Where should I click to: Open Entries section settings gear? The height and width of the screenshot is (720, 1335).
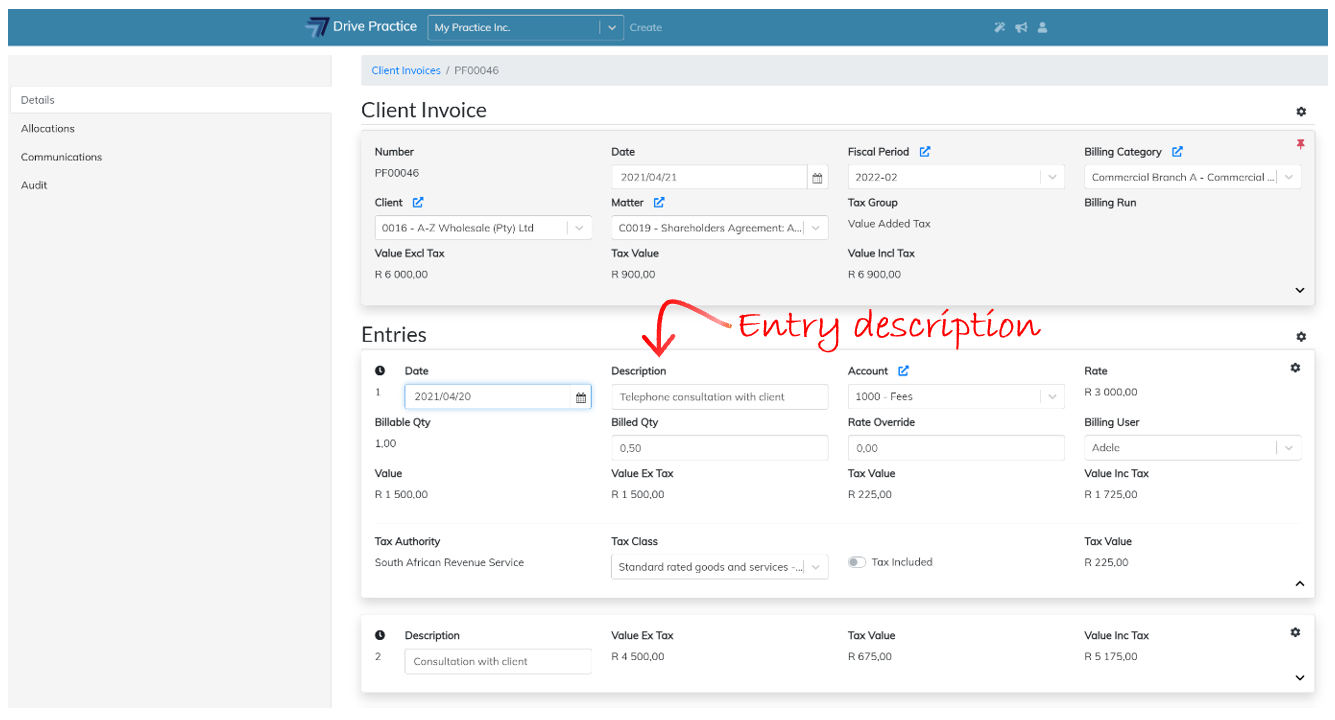click(1300, 337)
